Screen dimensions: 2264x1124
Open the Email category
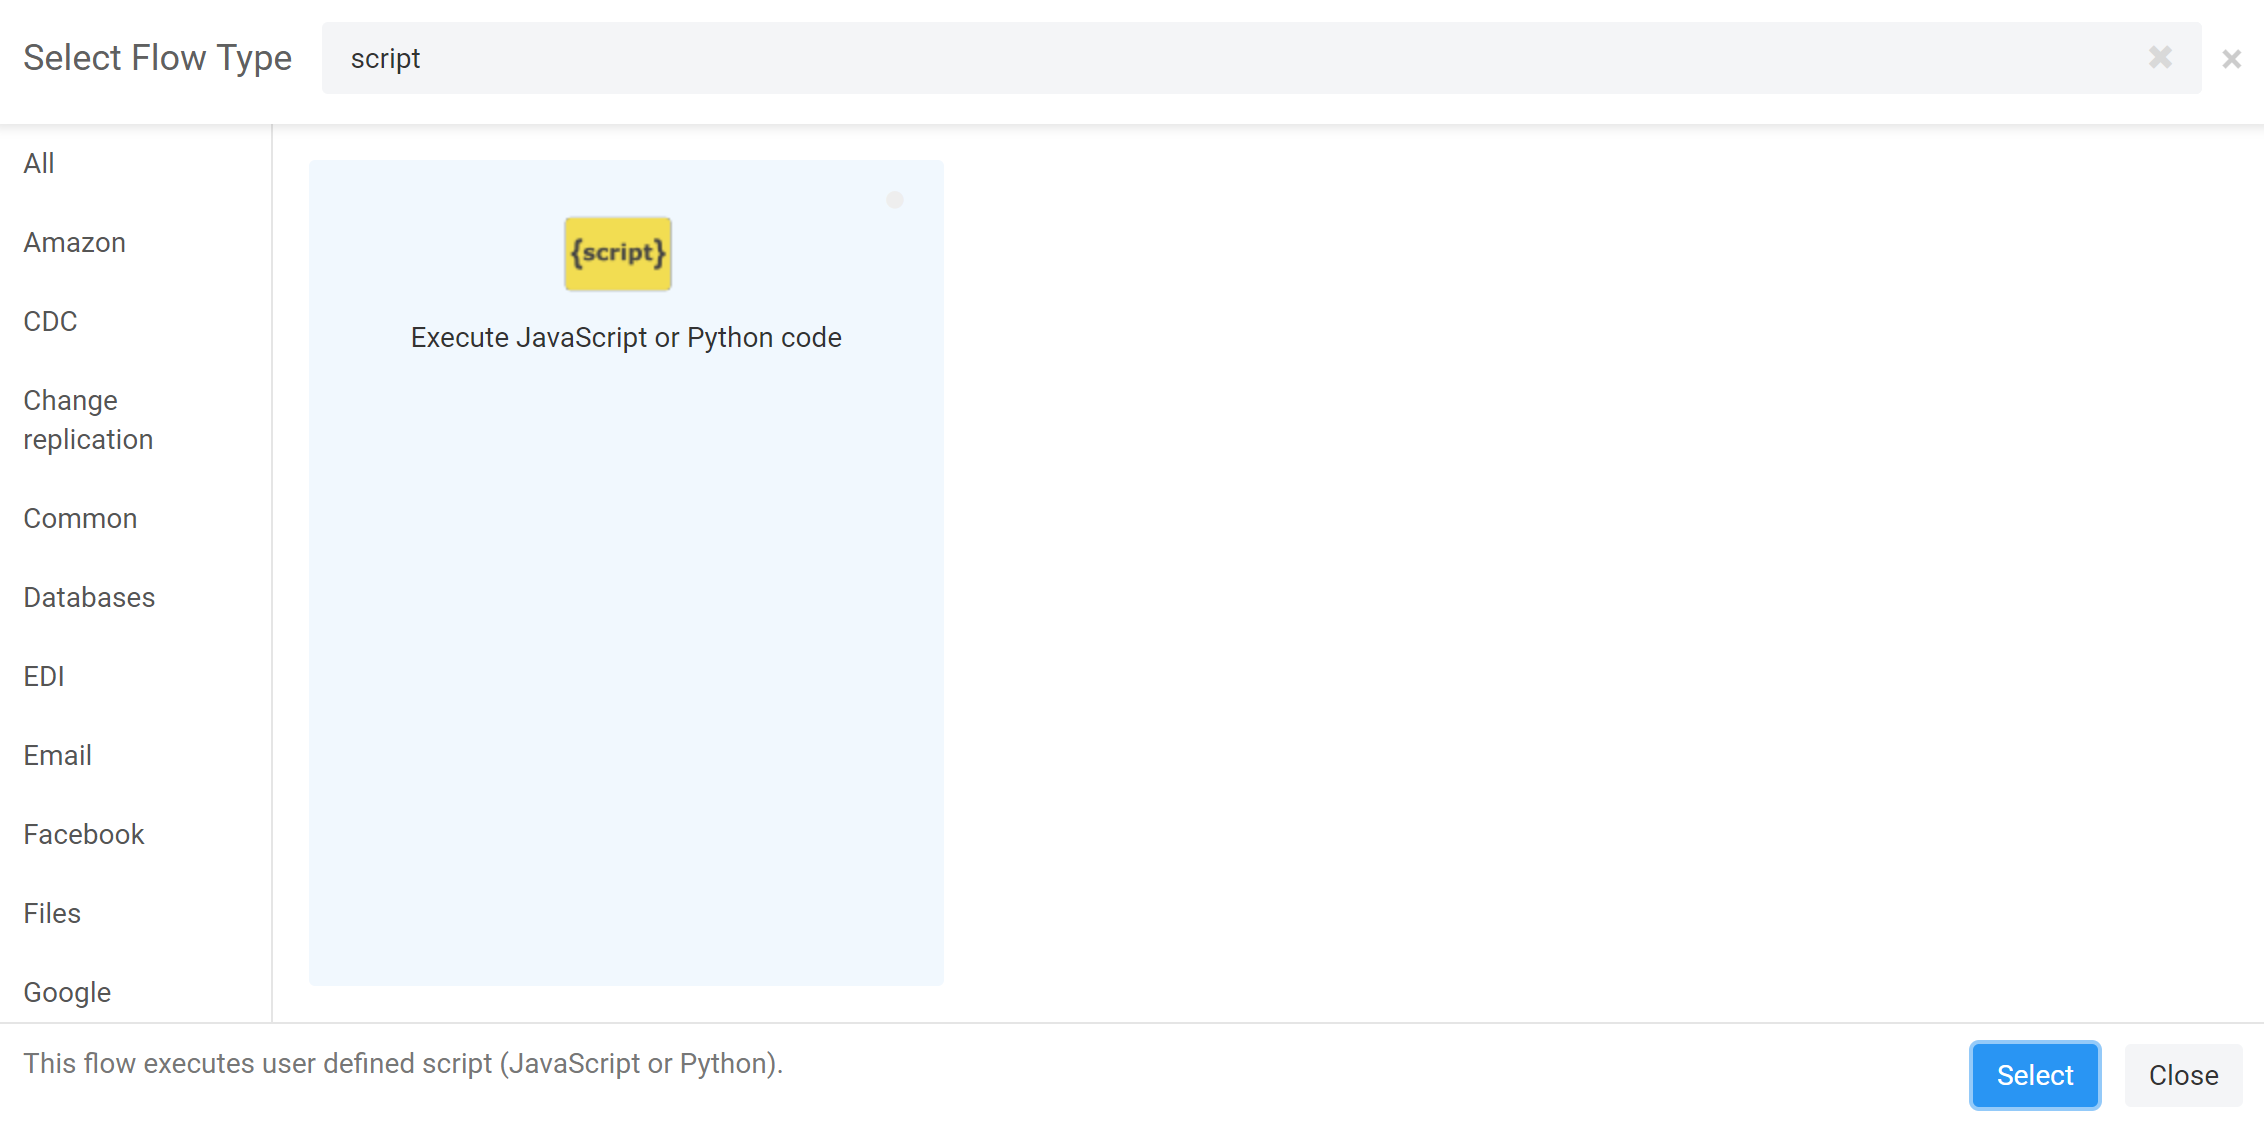point(57,755)
